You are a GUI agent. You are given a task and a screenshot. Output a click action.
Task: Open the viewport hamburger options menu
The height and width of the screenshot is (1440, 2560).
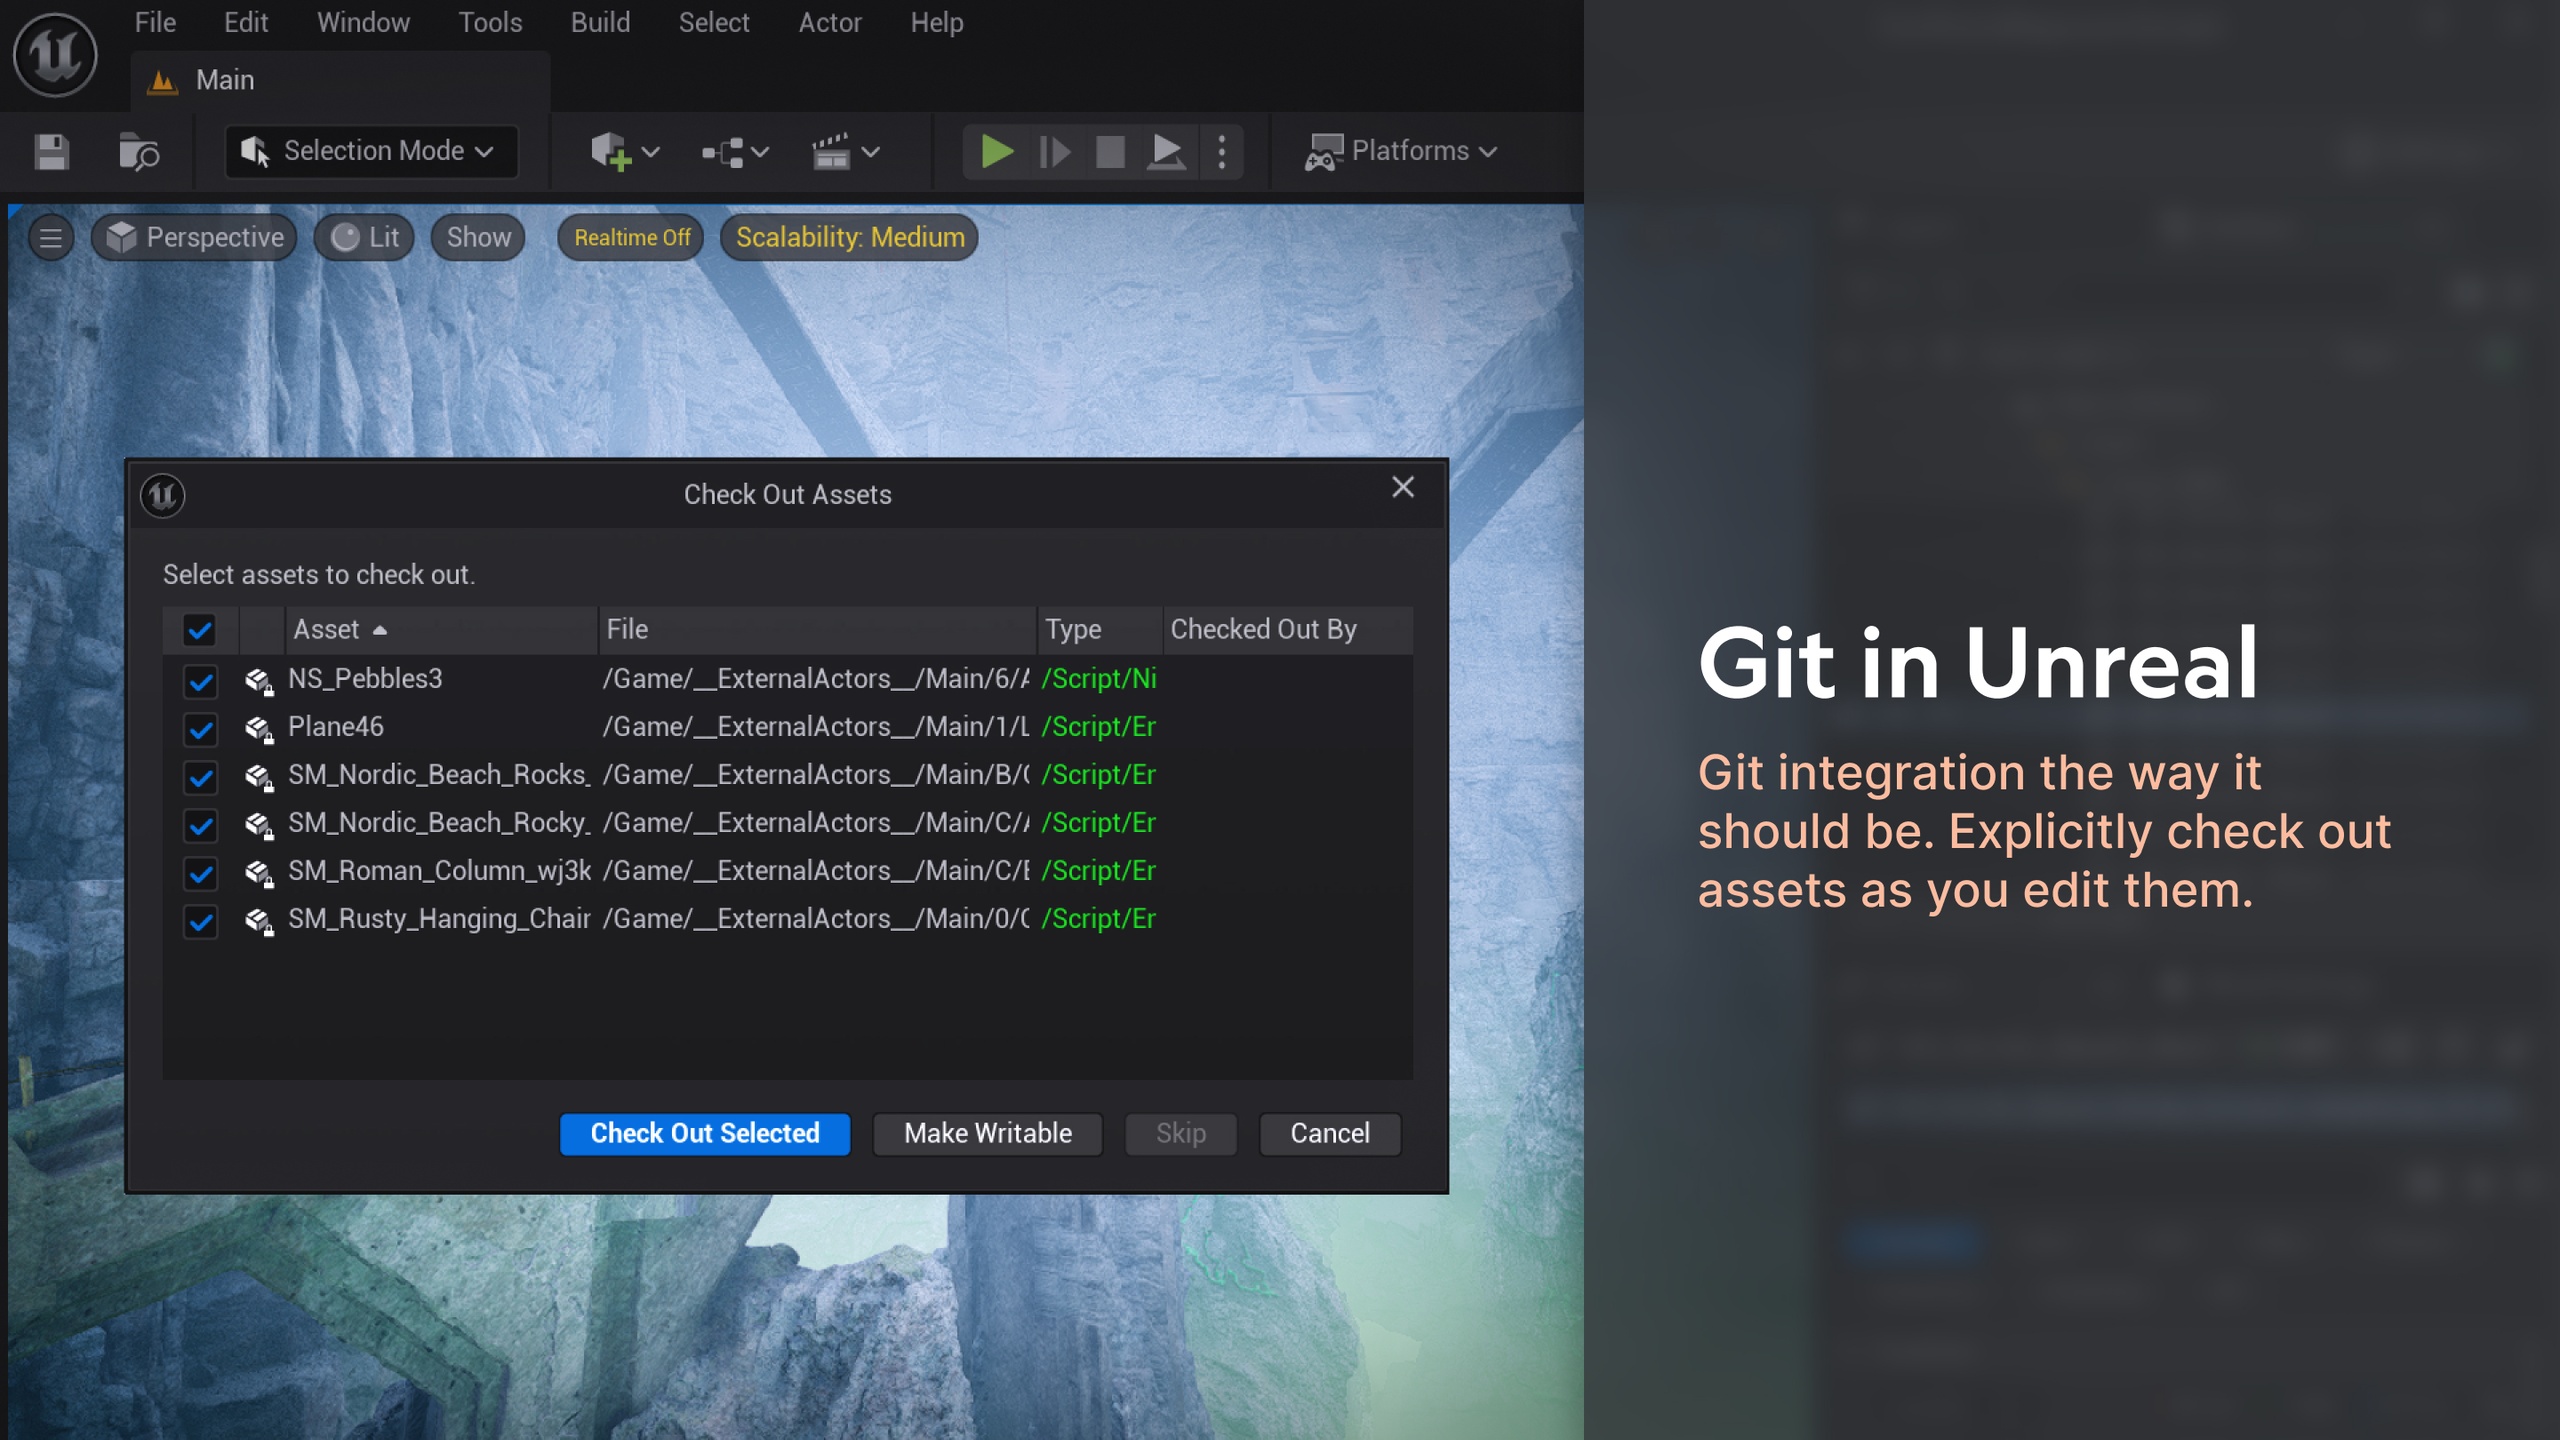click(50, 238)
